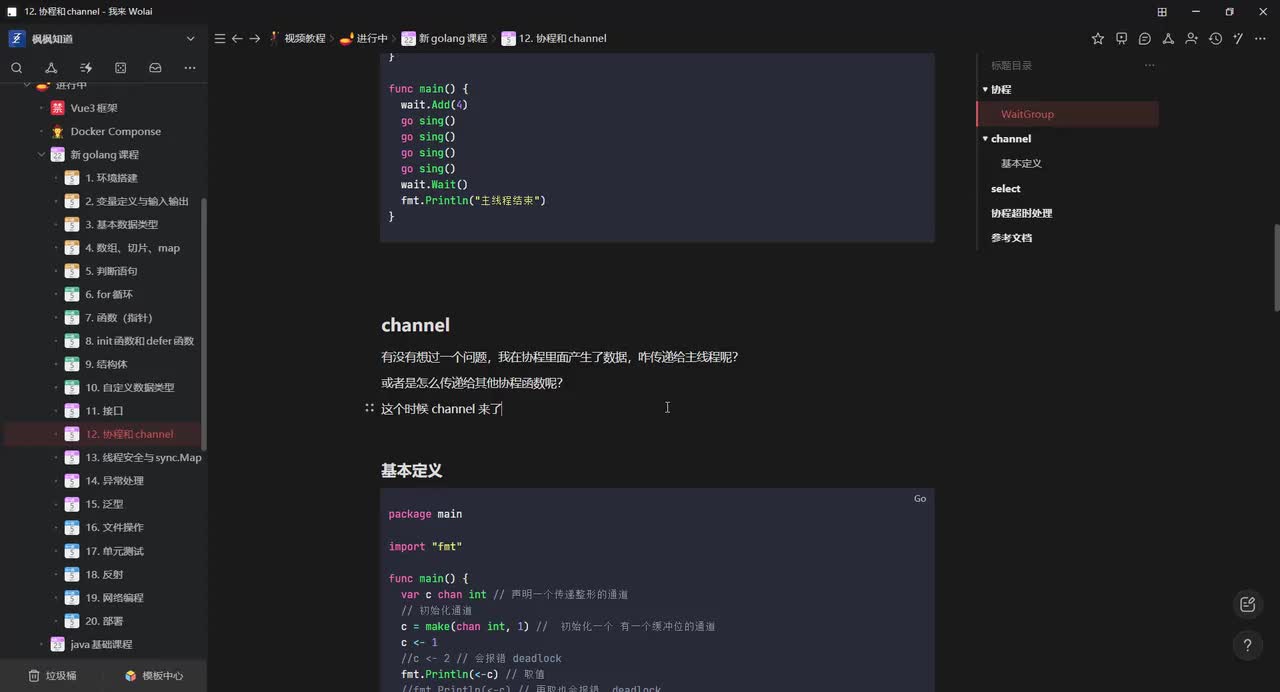Open the Go language selector on code block
1280x692 pixels.
coord(920,498)
